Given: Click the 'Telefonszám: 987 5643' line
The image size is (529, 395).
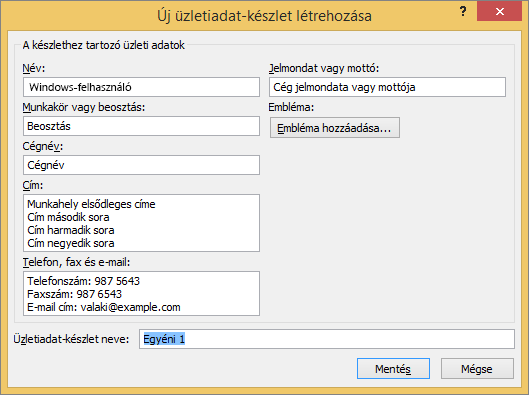Looking at the screenshot, I should [x=83, y=281].
